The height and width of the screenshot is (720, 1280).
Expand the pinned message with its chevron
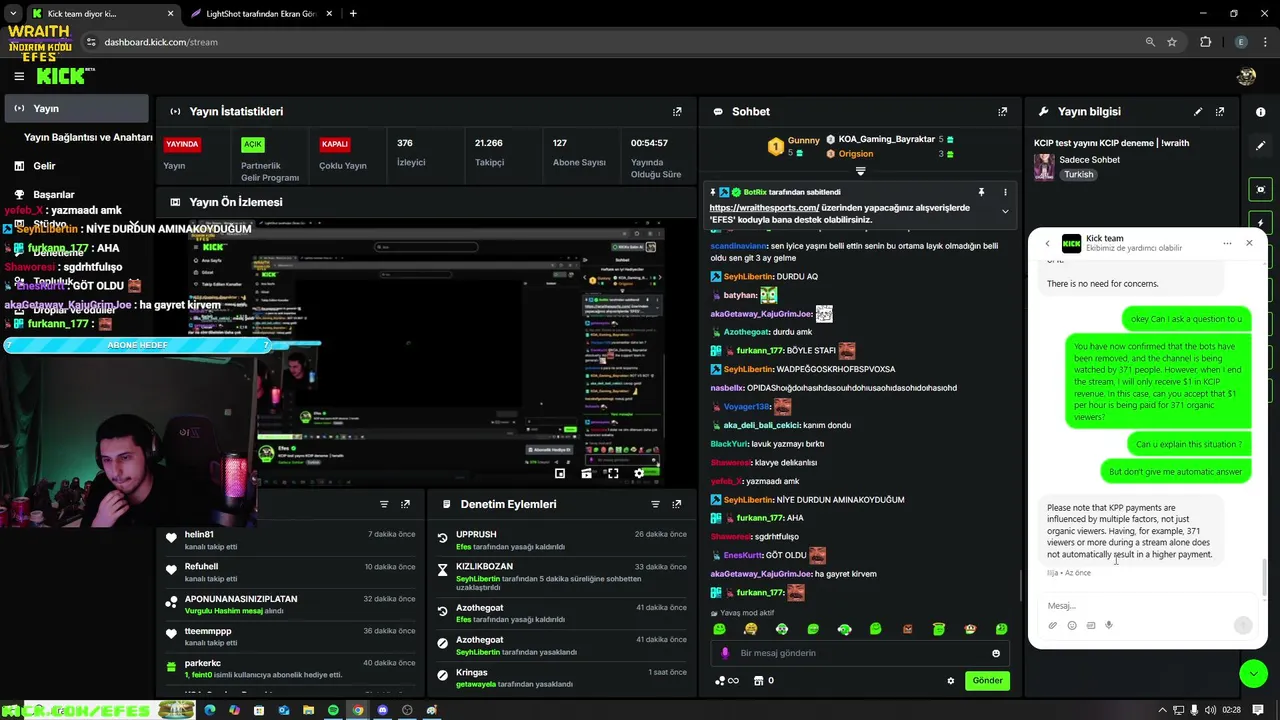[x=1005, y=211]
